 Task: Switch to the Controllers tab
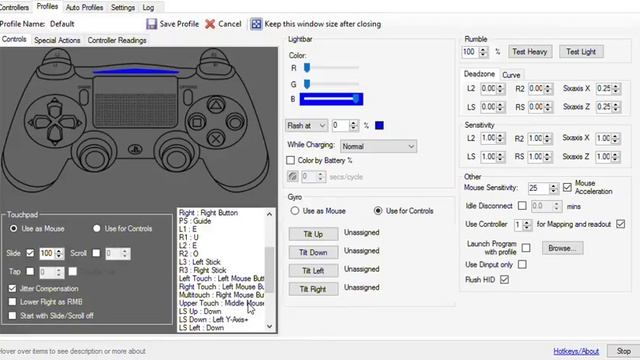(14, 7)
